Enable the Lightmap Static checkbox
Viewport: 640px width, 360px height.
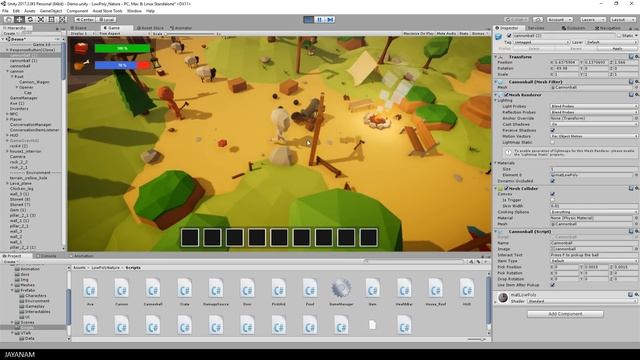coord(553,142)
